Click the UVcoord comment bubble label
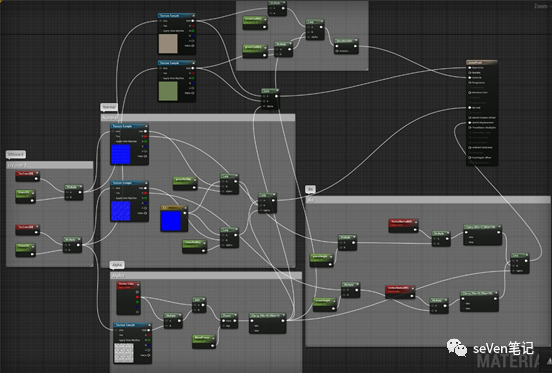 click(16, 154)
